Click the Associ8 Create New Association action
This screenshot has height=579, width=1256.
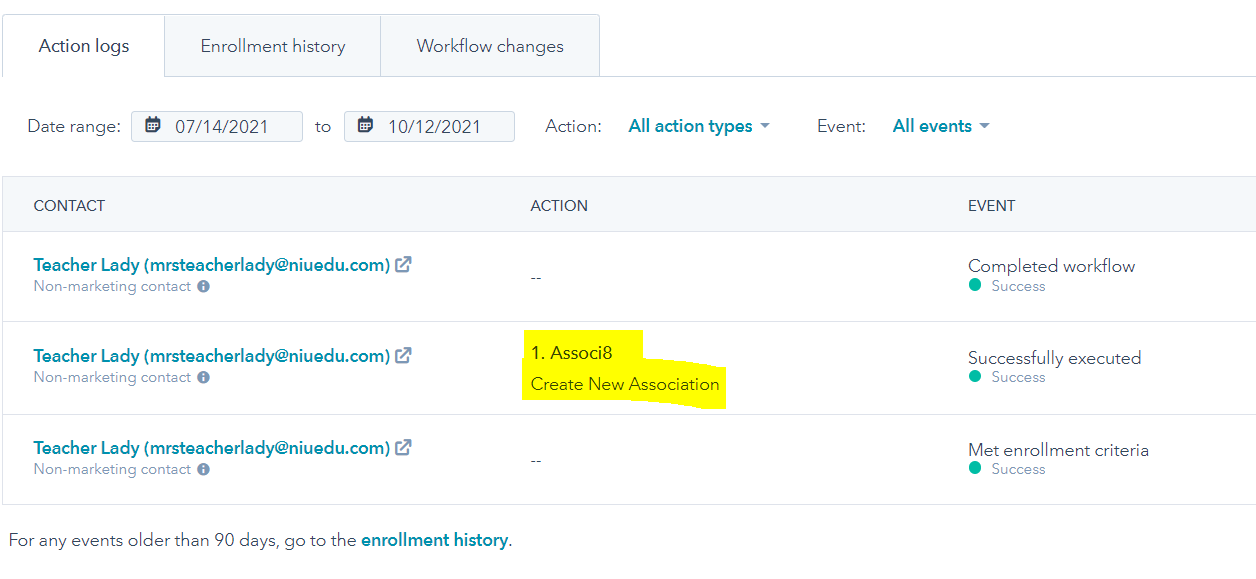[x=624, y=384]
